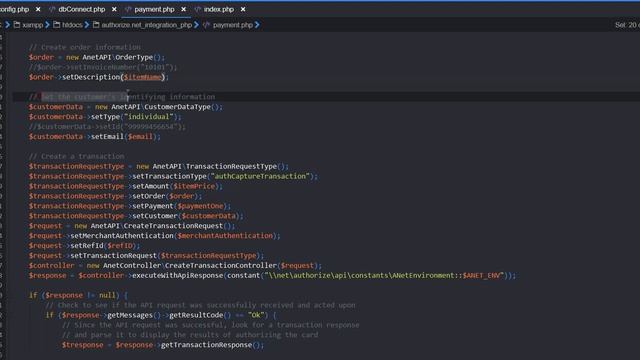This screenshot has height=360, width=640.
Task: Close the dbConnect.php tab
Action: click(114, 9)
